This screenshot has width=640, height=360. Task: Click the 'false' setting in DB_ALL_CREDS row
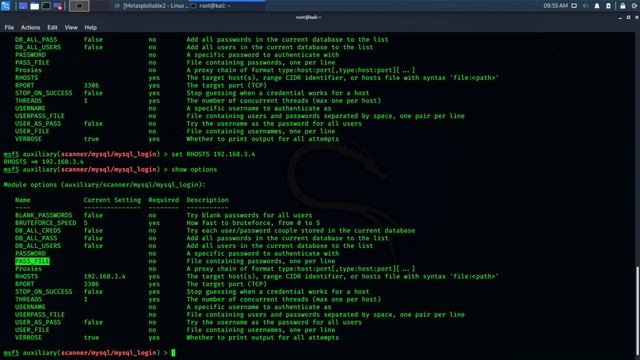pos(93,231)
